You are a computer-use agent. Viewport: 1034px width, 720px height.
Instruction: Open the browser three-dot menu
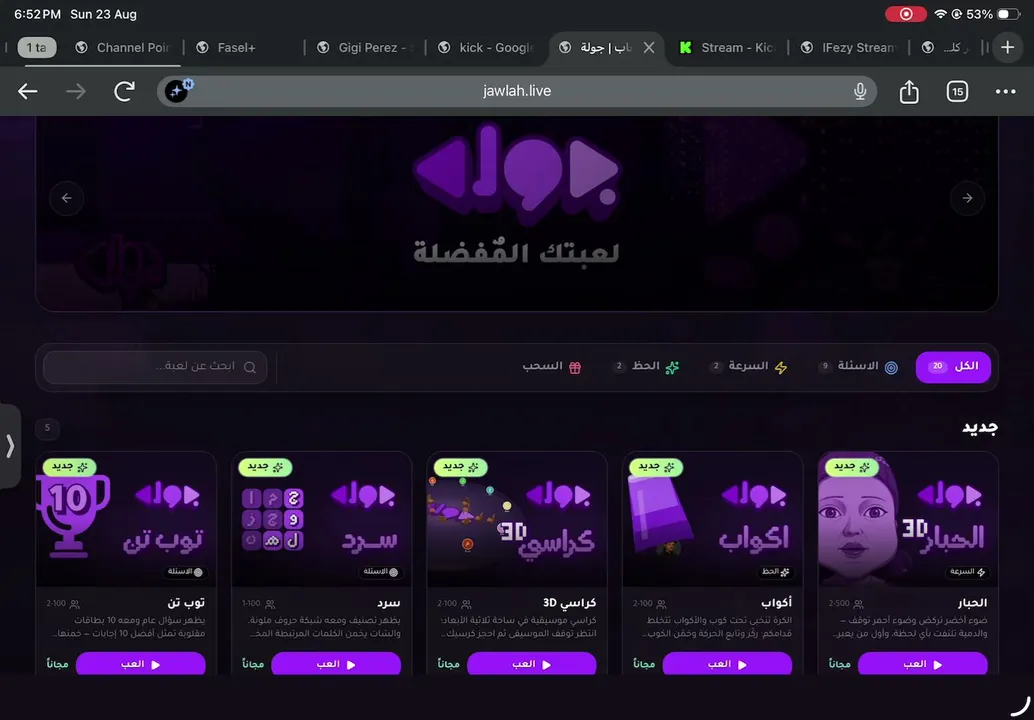[x=1005, y=91]
